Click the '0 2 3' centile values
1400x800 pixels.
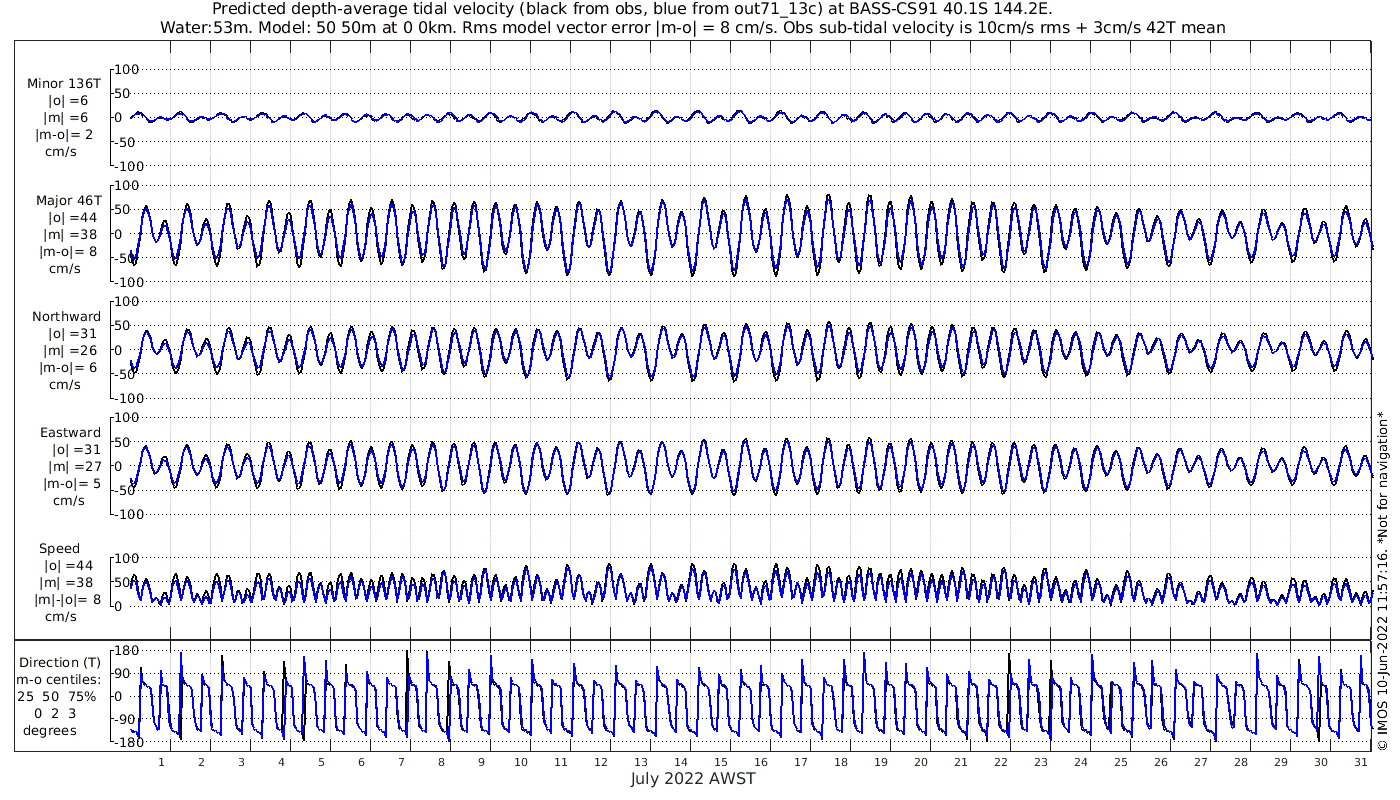tap(55, 713)
